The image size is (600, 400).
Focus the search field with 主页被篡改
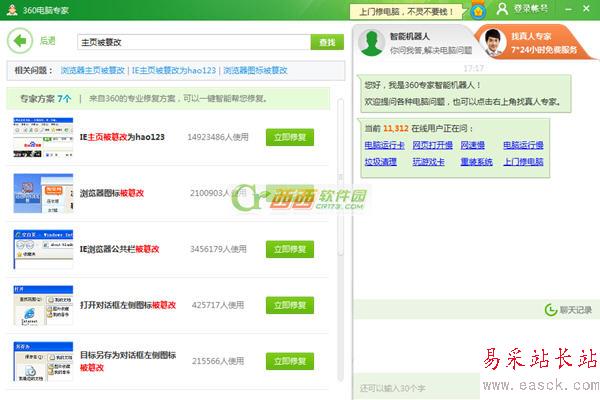tap(194, 42)
